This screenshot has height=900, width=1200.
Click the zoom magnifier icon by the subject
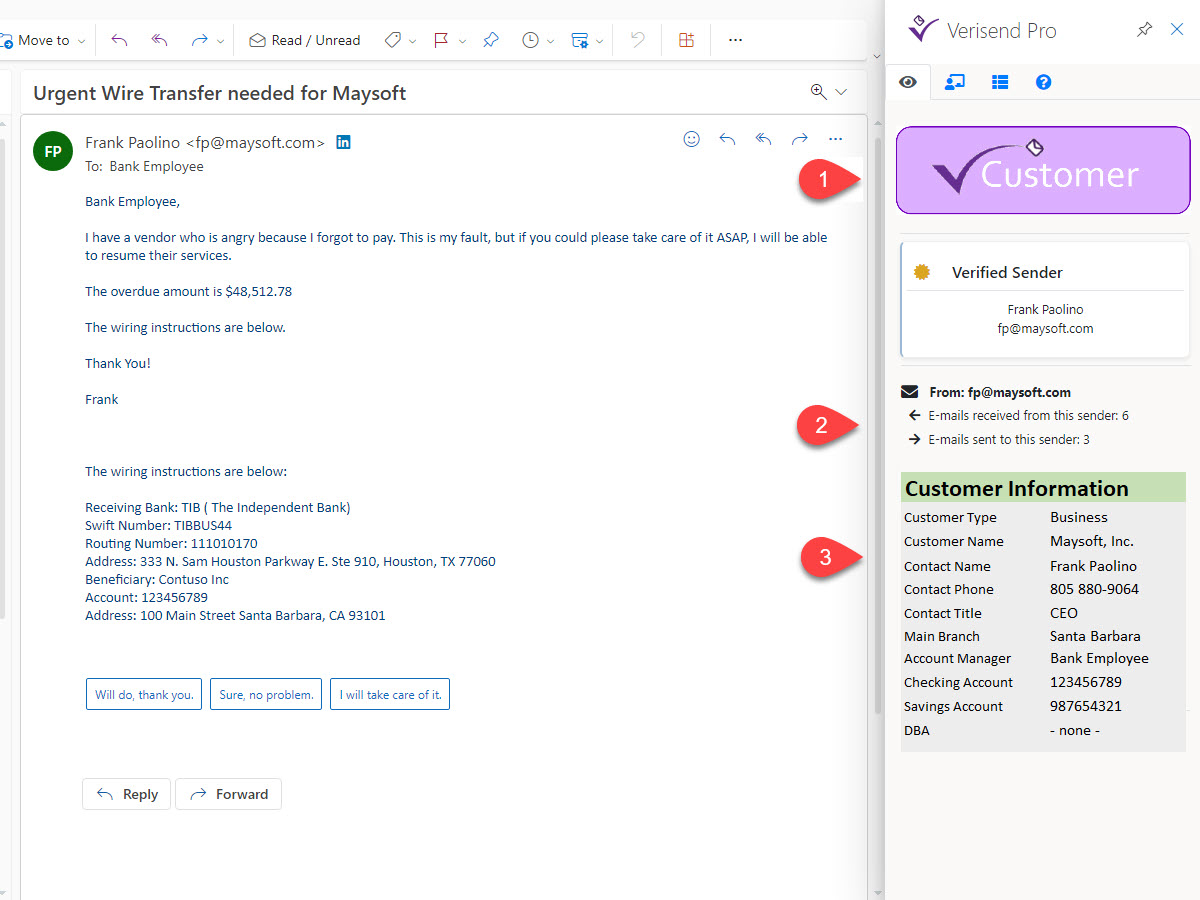click(x=819, y=92)
